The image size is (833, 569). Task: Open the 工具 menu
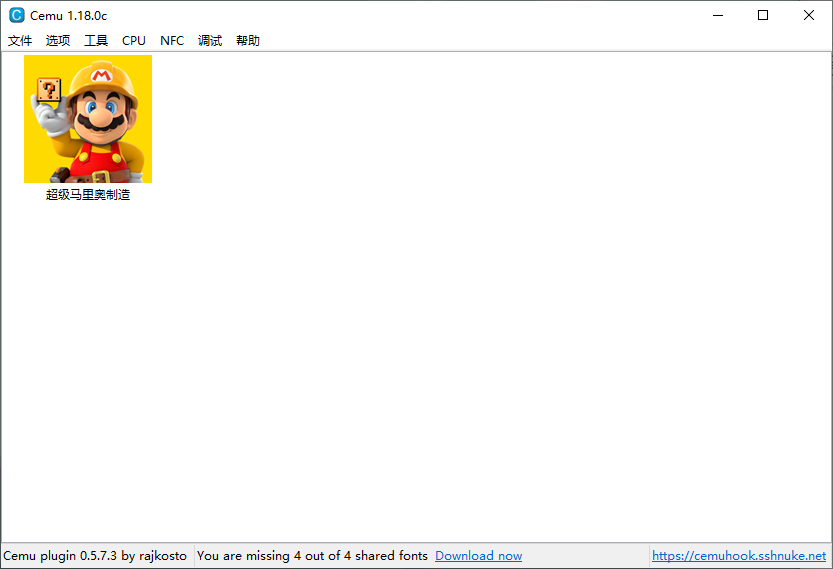pos(96,40)
